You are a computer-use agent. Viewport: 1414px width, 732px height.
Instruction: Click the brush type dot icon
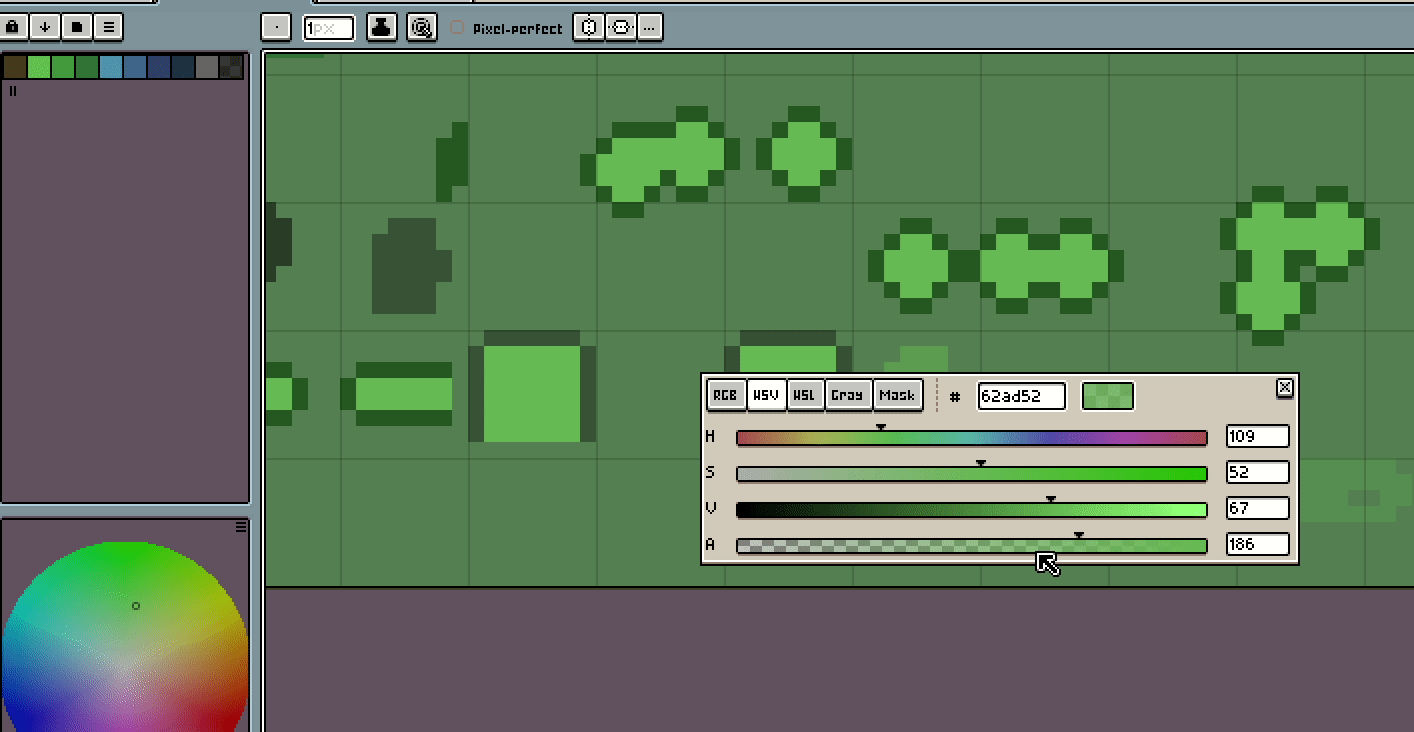[277, 27]
